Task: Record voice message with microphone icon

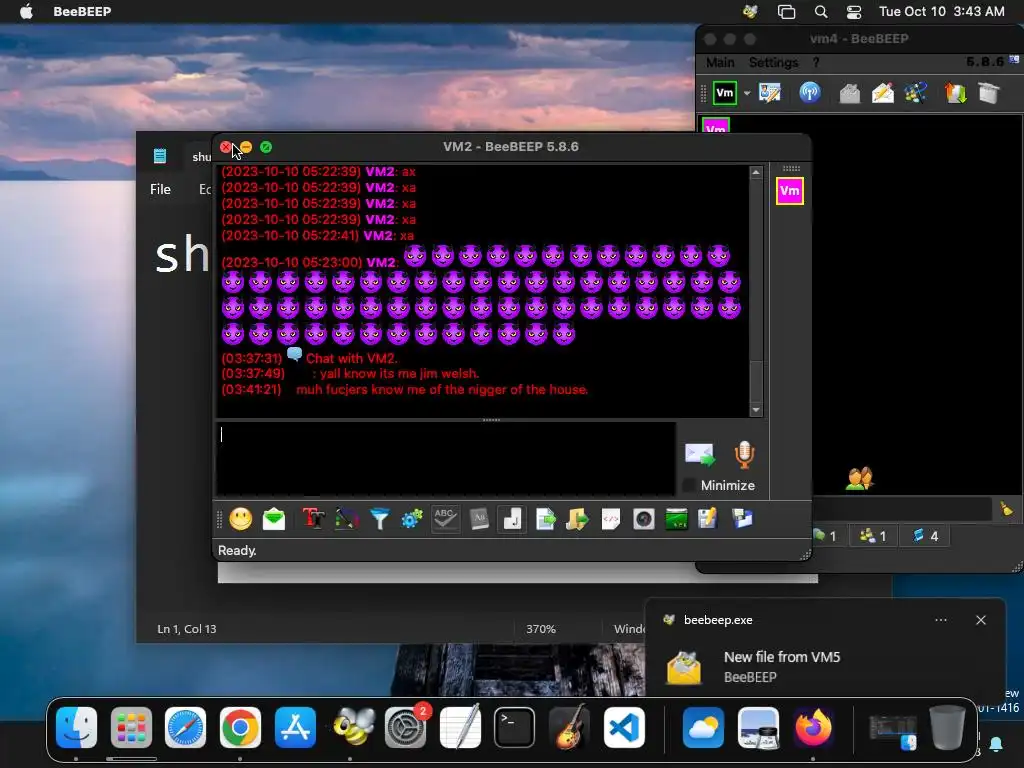Action: (744, 455)
